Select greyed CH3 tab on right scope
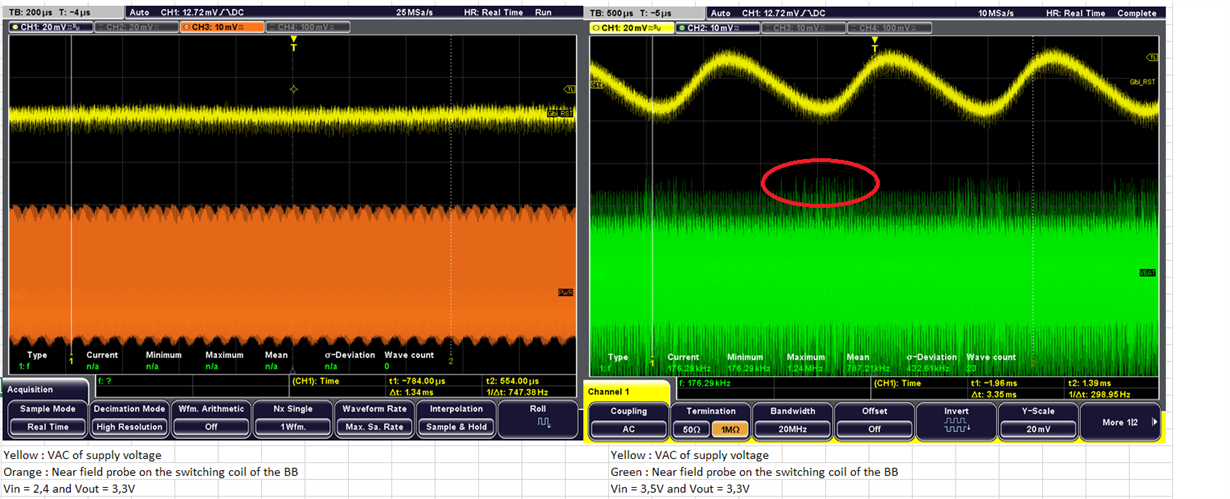This screenshot has height=499, width=1230. point(804,28)
